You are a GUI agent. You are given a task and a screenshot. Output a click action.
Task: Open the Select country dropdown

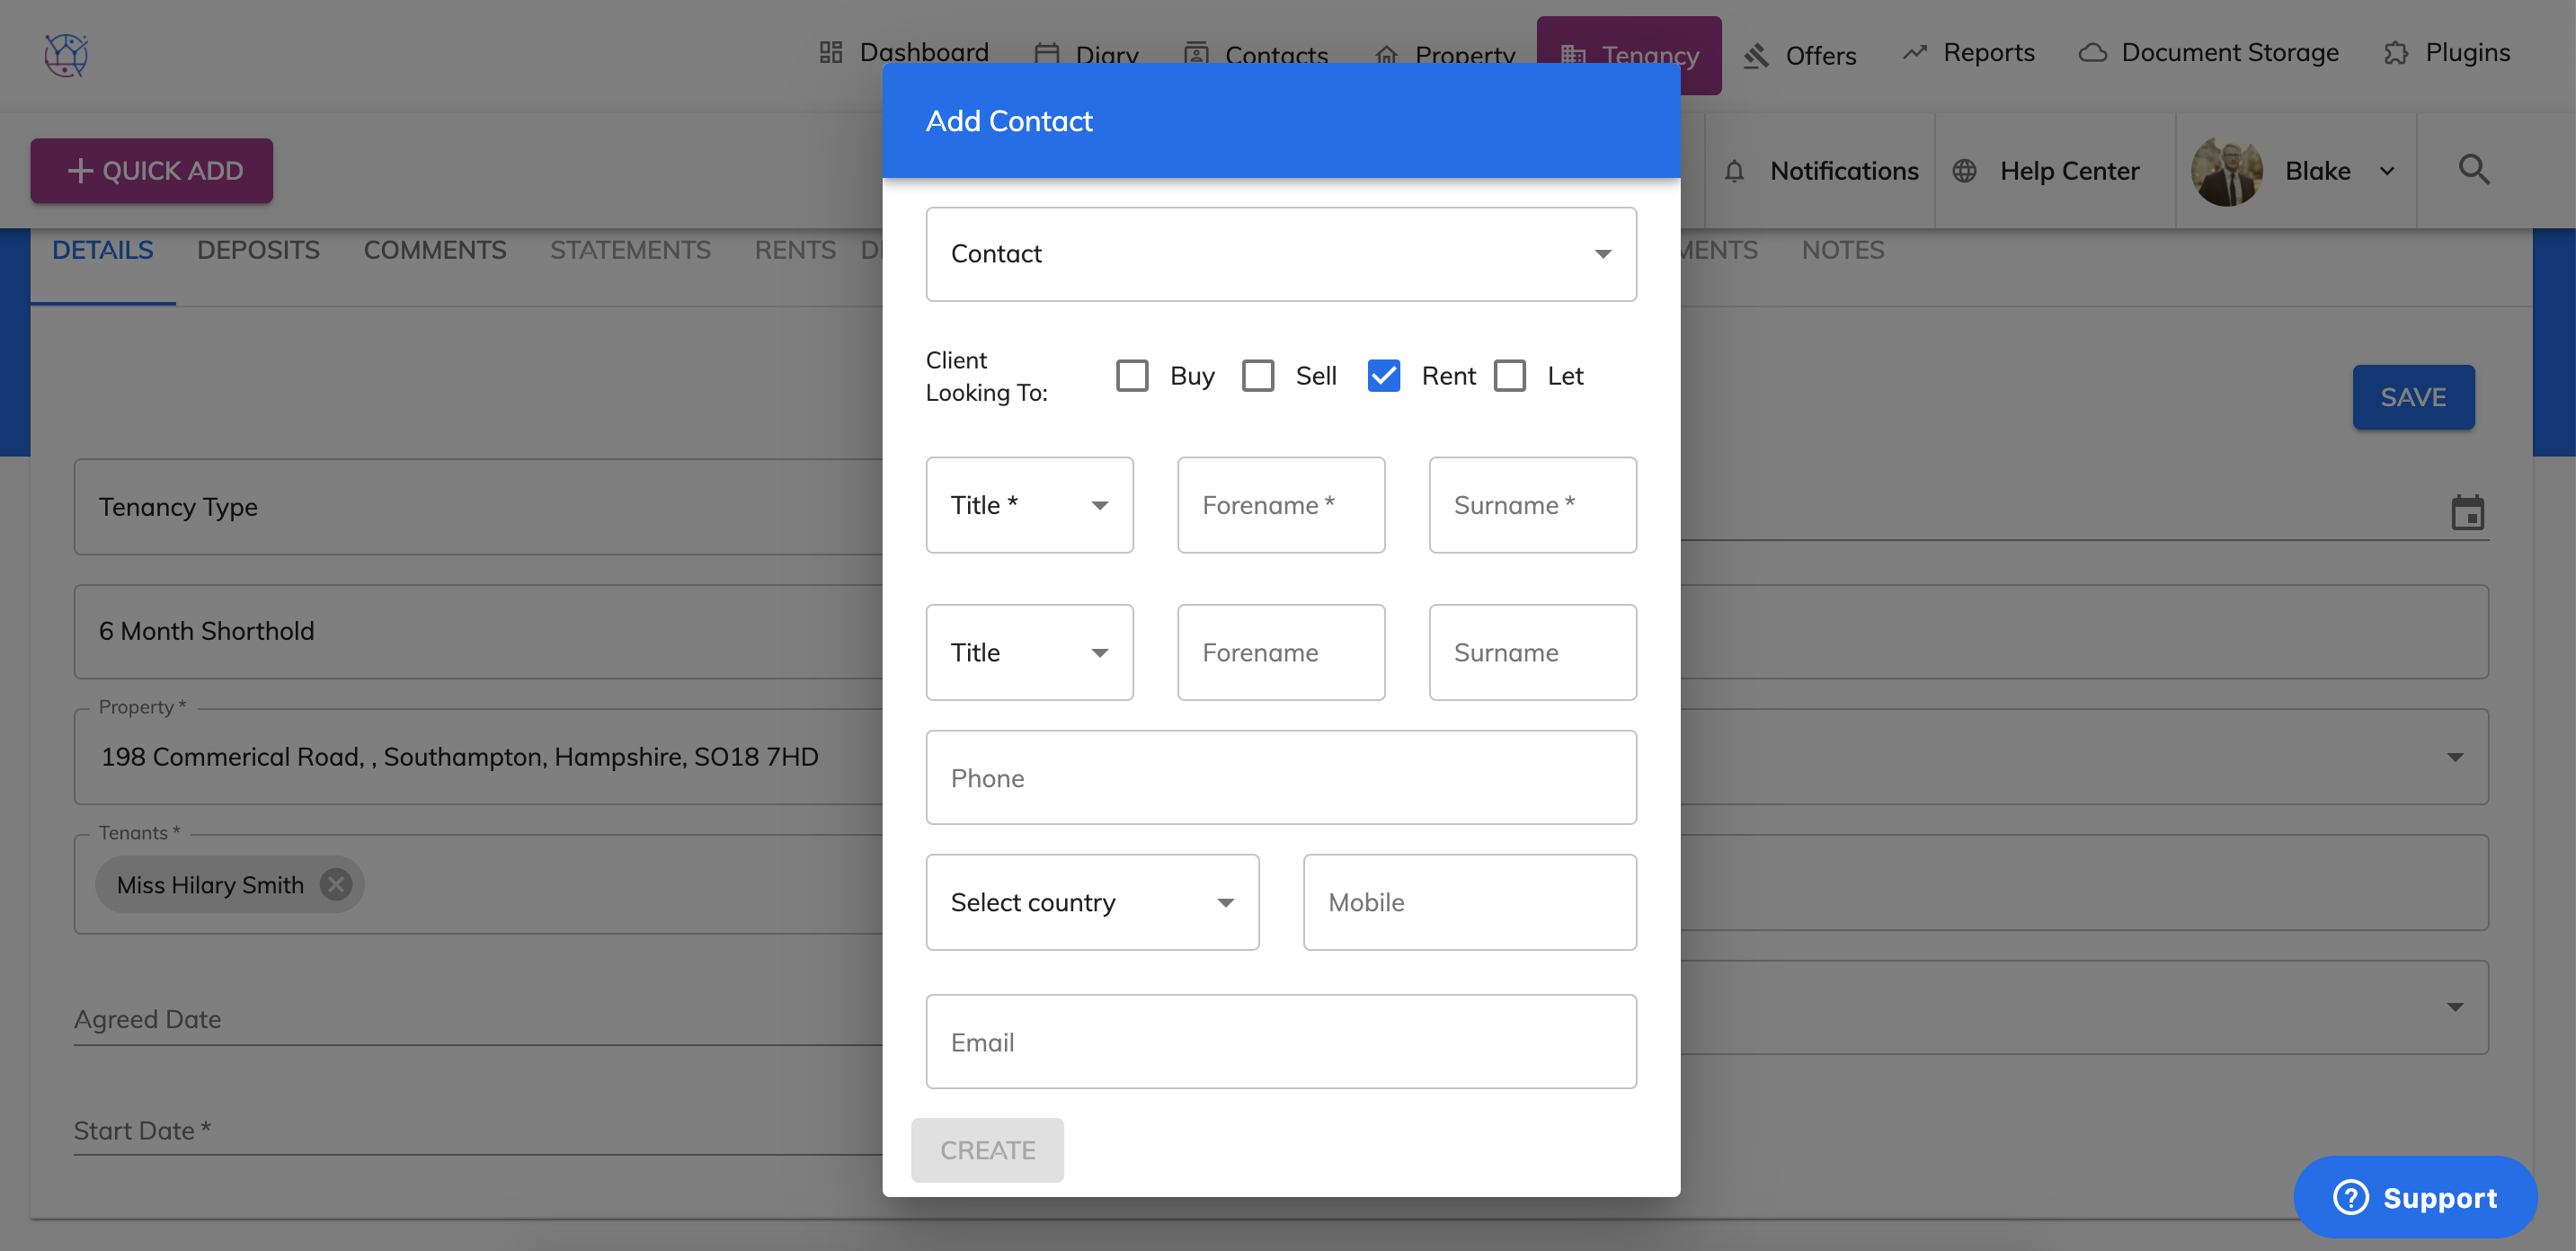point(1091,902)
